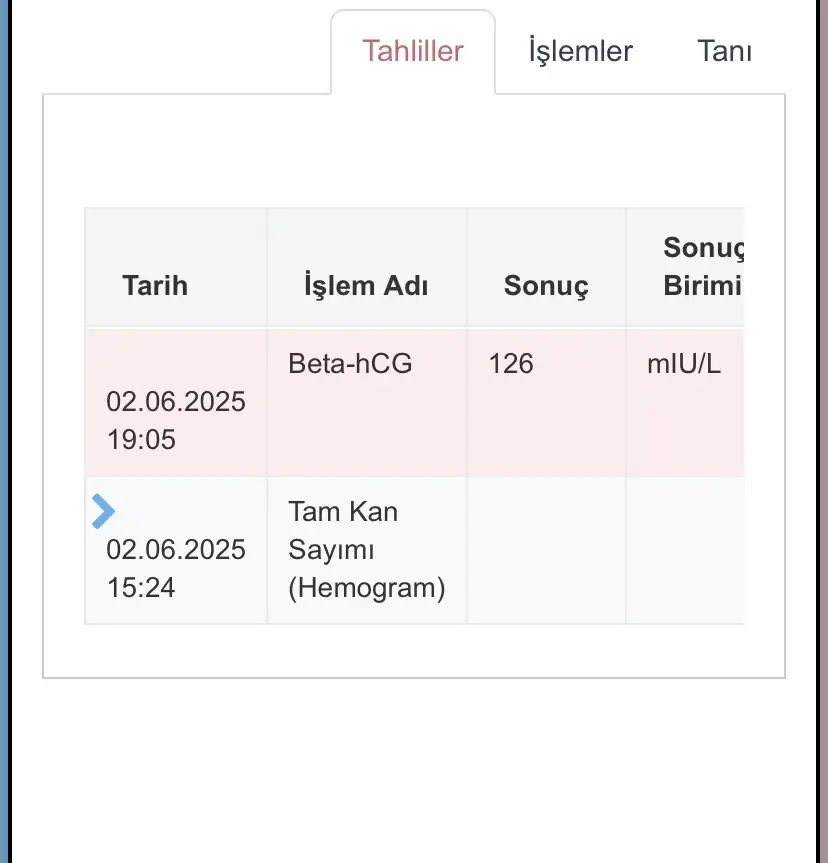This screenshot has height=863, width=828.
Task: Sort by the Tarih column header
Action: point(155,285)
